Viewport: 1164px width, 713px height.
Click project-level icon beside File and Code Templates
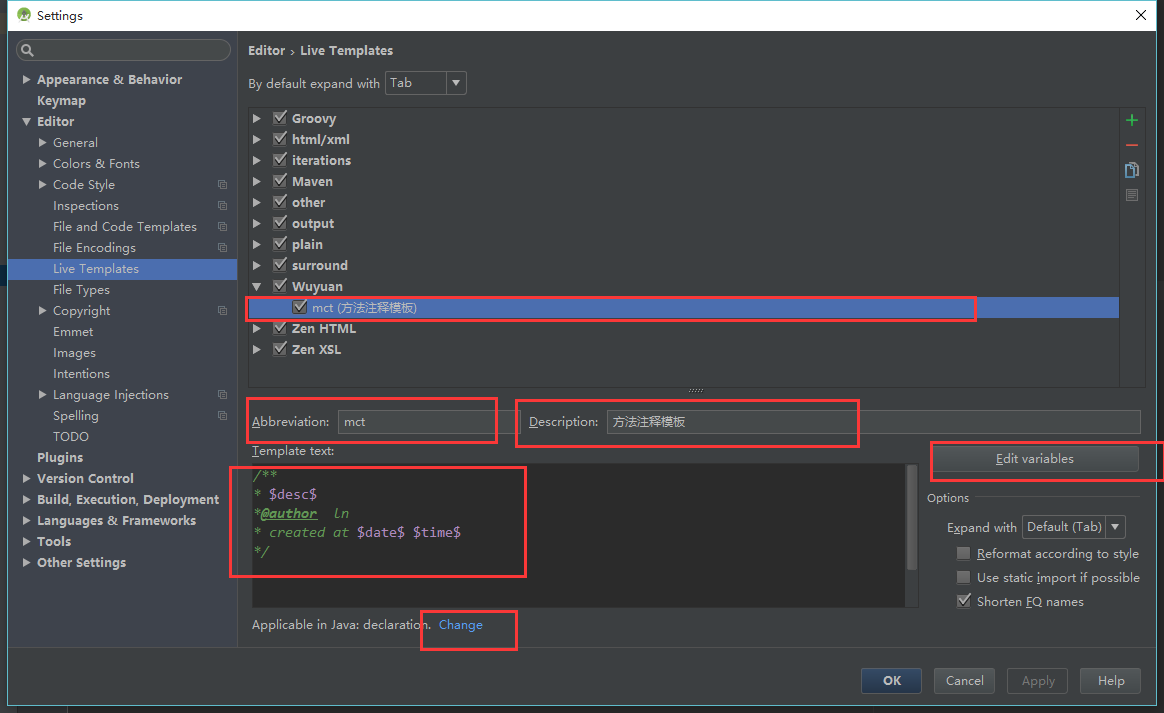(222, 227)
